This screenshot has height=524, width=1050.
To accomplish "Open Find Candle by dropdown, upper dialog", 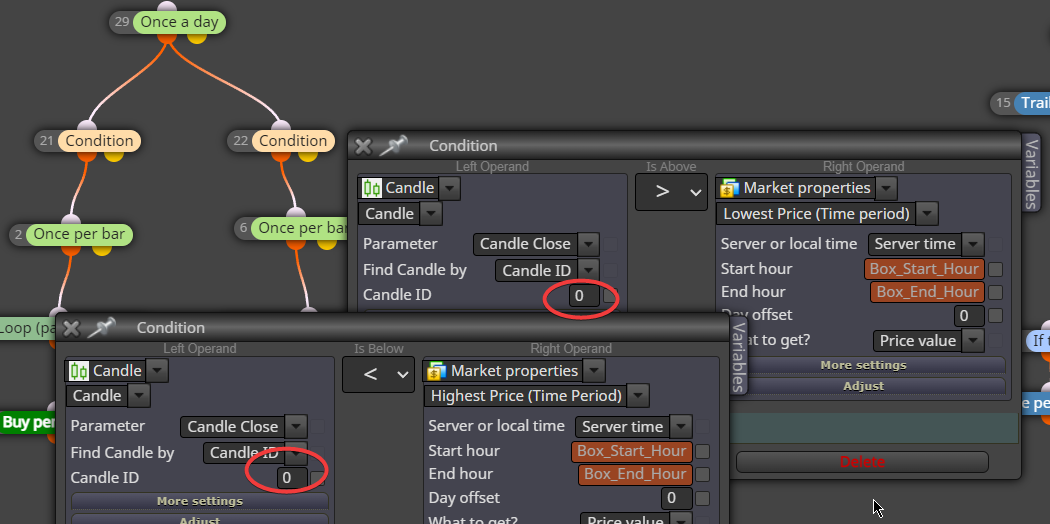I will [x=588, y=270].
